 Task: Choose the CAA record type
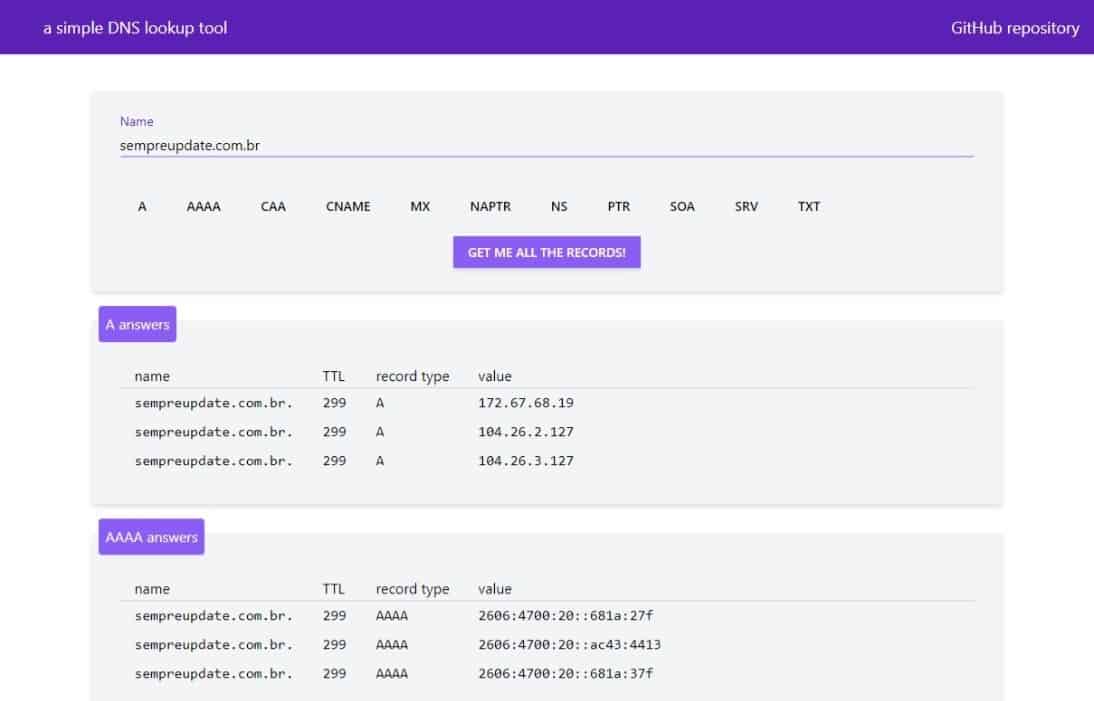click(x=273, y=206)
